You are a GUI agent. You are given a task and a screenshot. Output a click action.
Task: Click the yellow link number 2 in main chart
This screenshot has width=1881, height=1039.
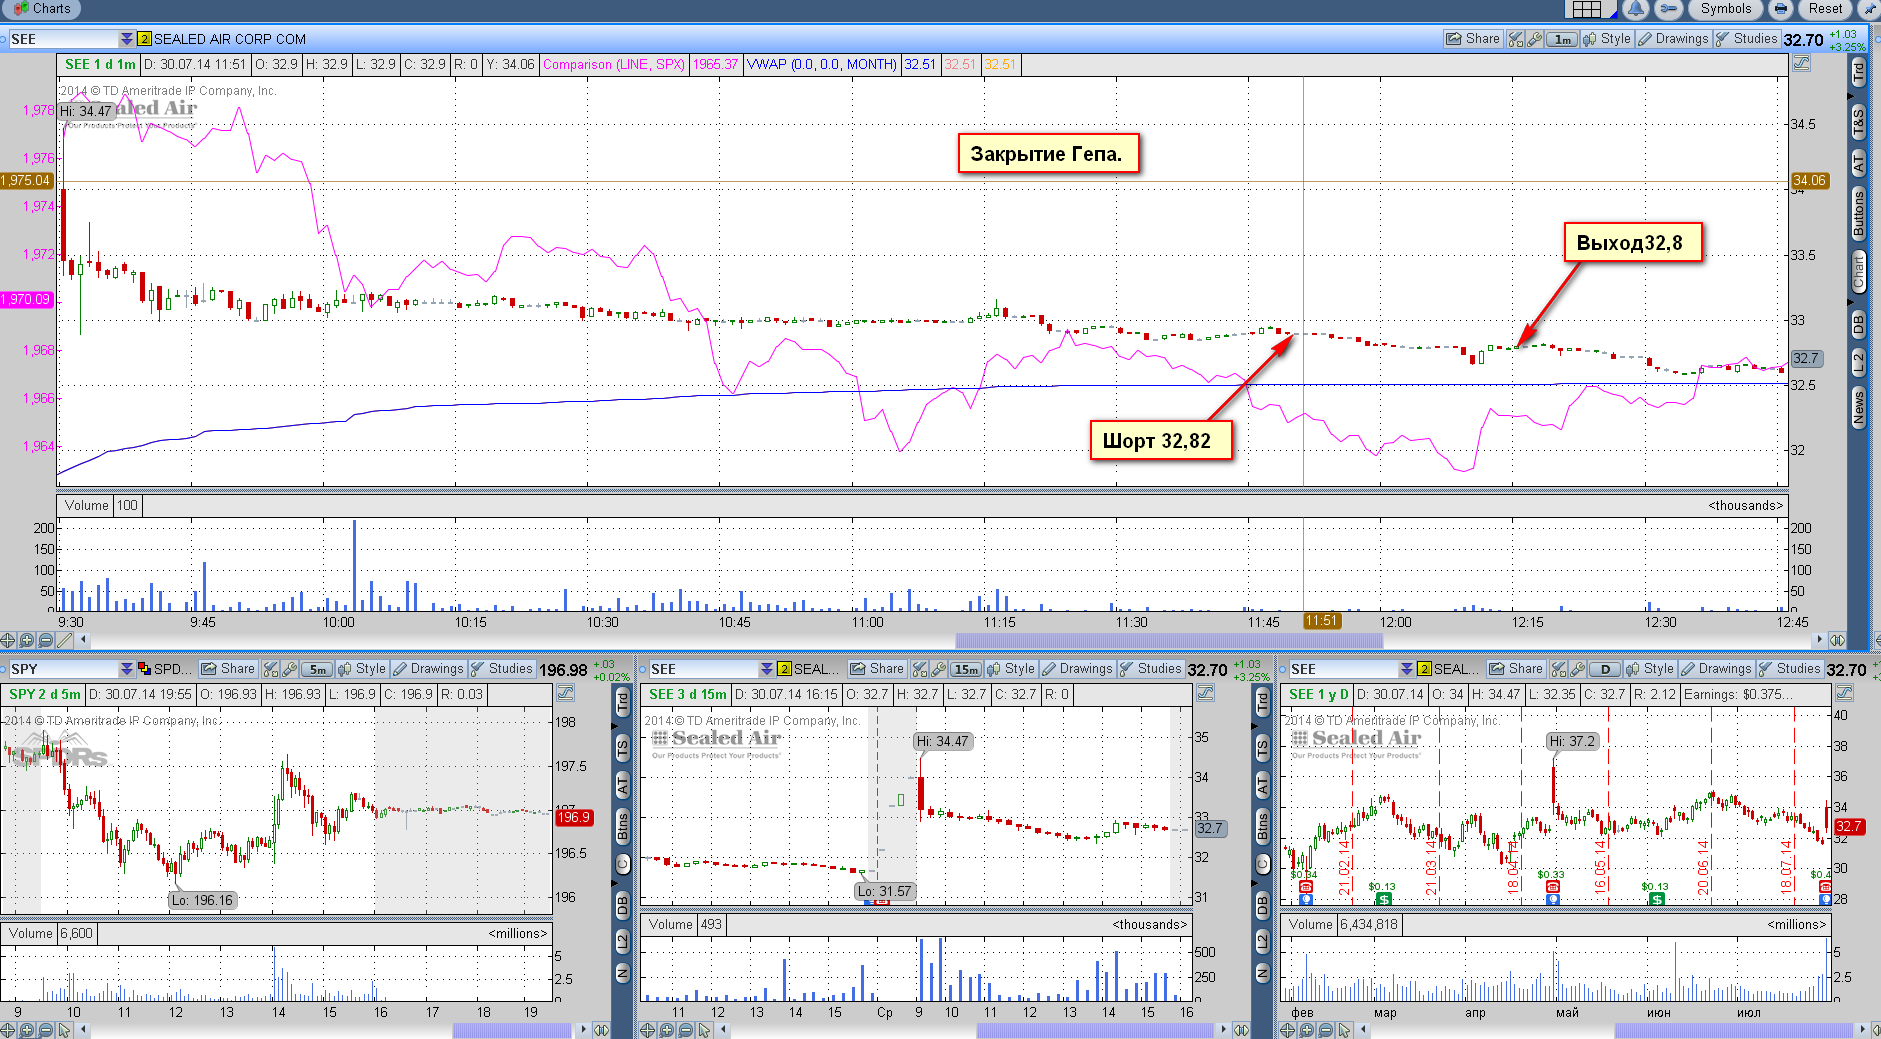144,39
